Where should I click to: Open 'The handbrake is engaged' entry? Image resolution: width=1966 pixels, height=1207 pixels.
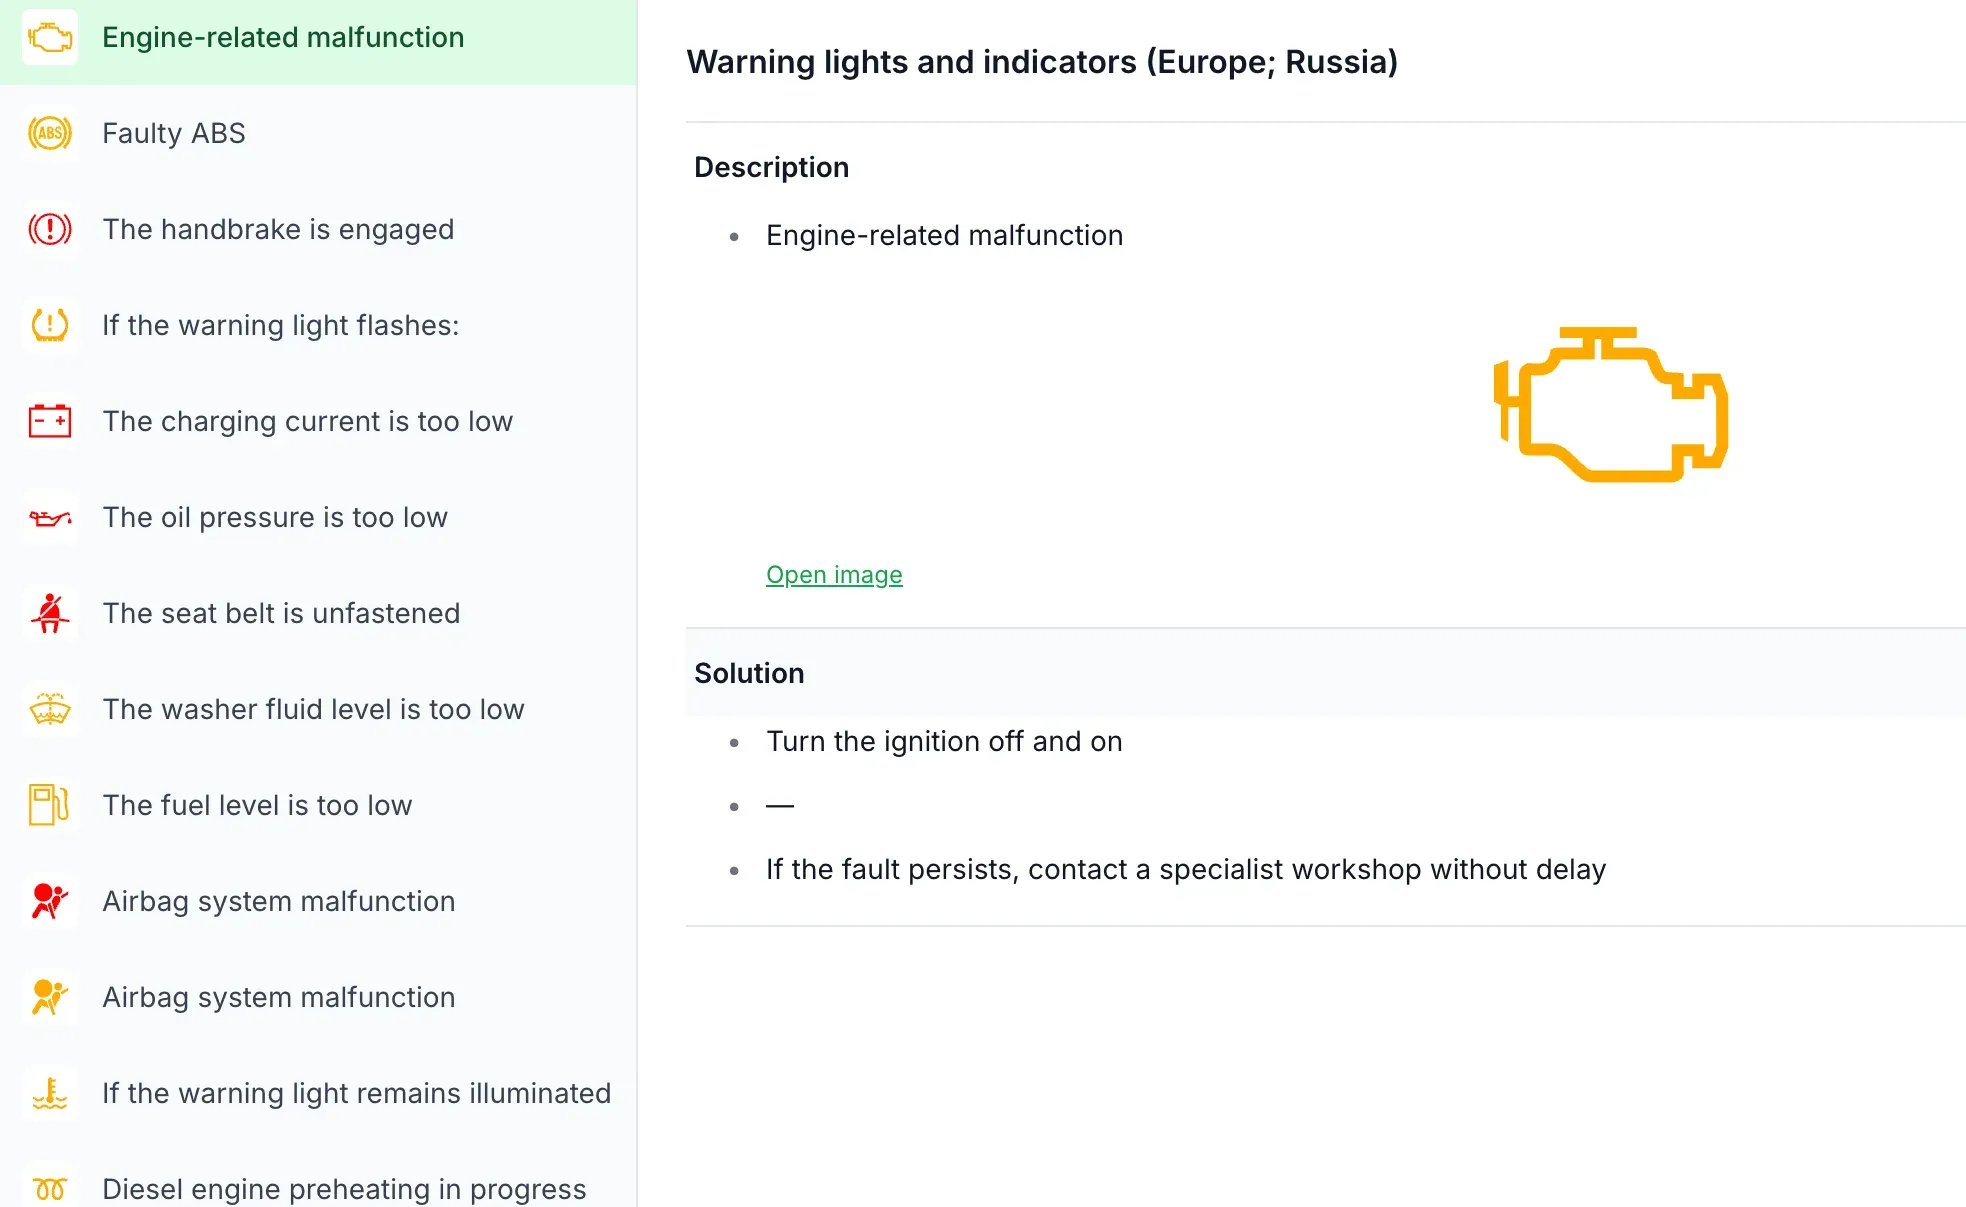pyautogui.click(x=318, y=229)
